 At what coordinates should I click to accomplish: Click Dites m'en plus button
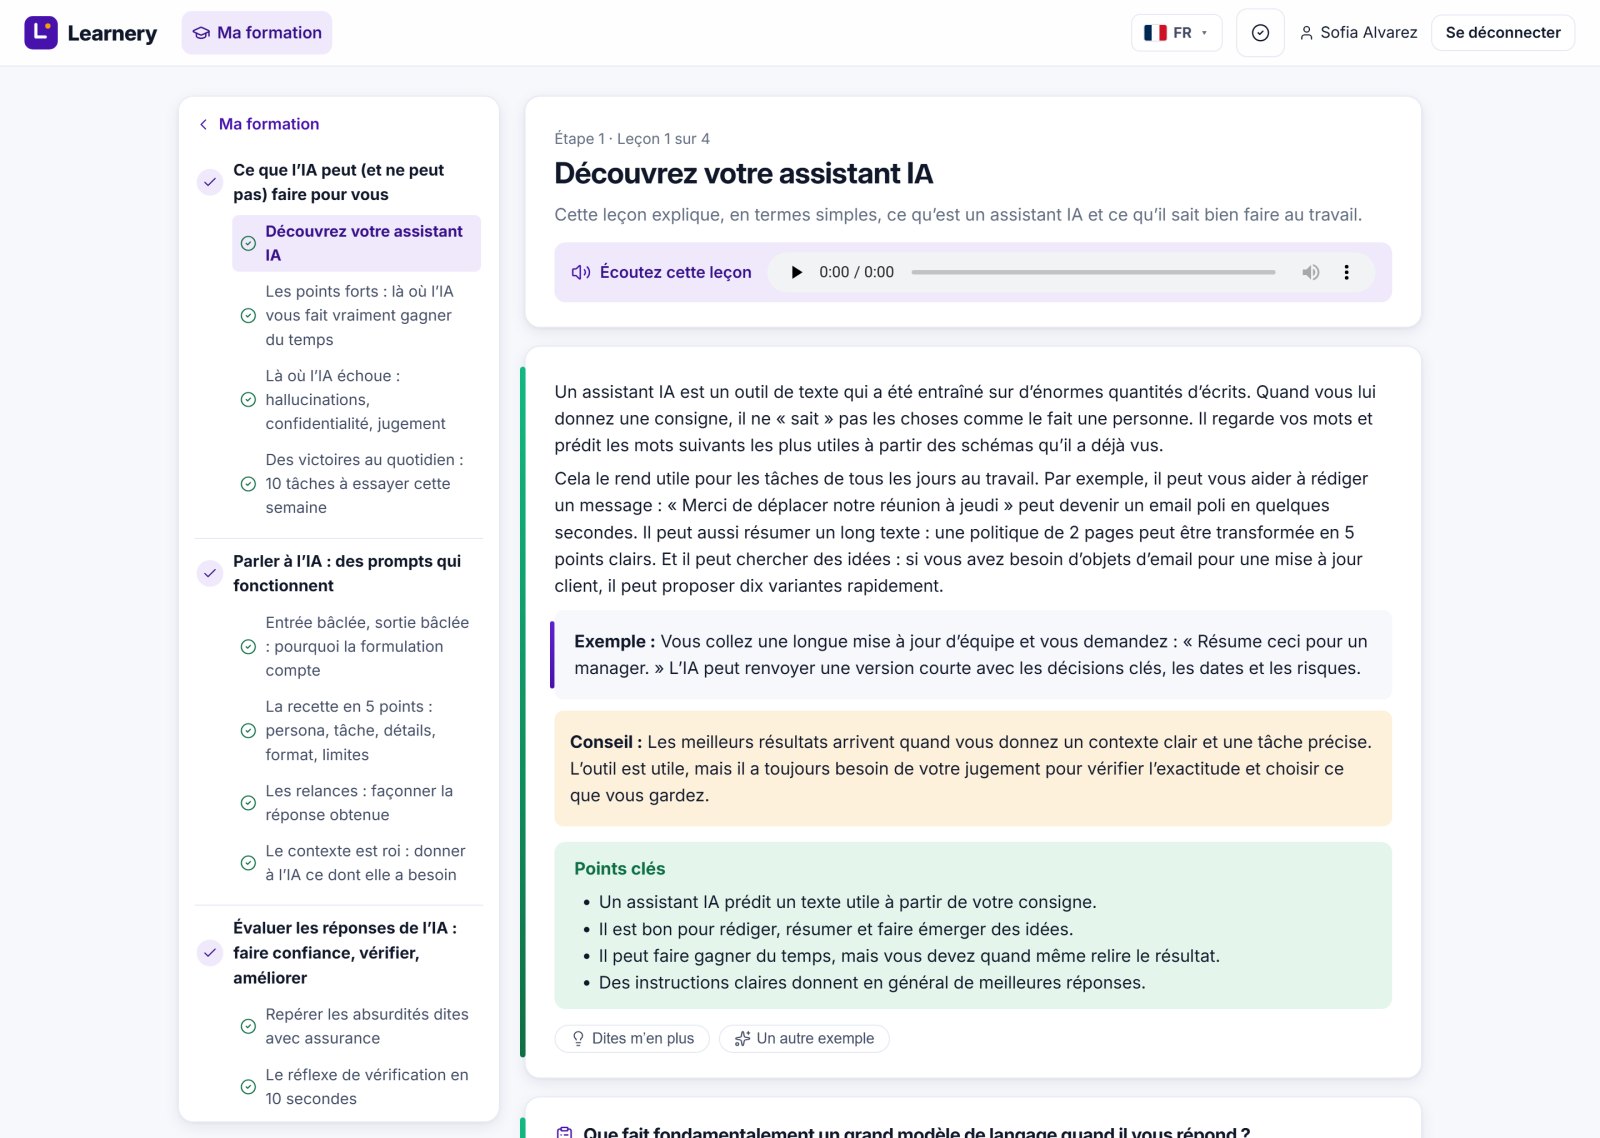click(632, 1039)
